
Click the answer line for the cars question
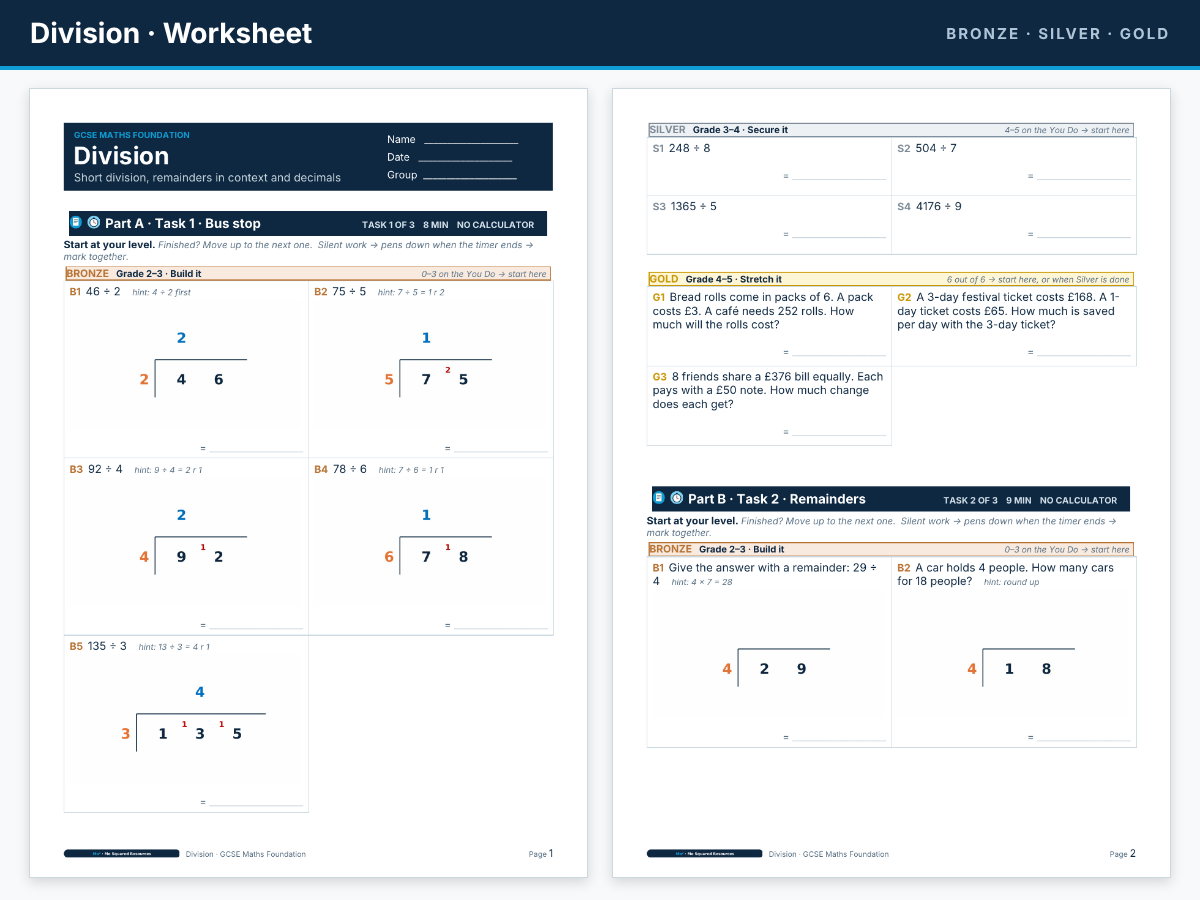pyautogui.click(x=1084, y=740)
